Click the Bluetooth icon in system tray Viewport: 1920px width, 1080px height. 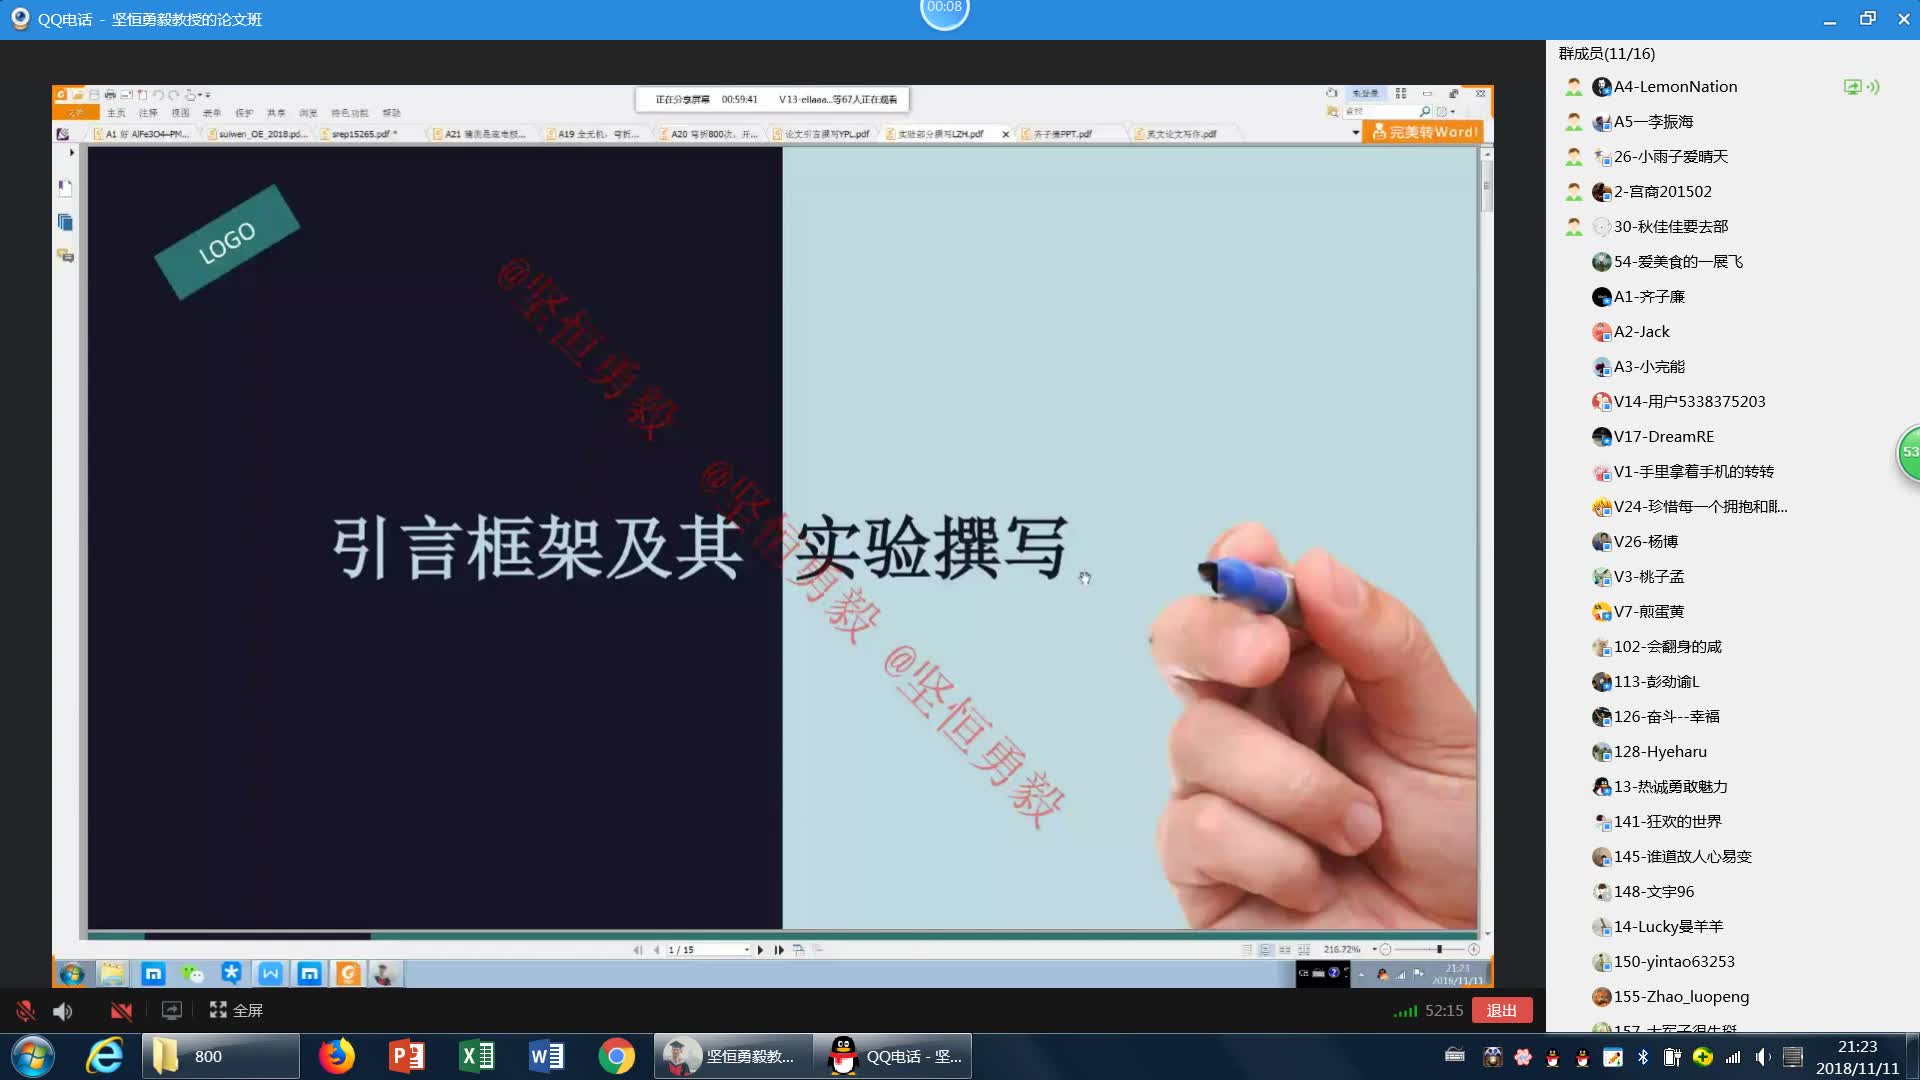point(1642,1057)
